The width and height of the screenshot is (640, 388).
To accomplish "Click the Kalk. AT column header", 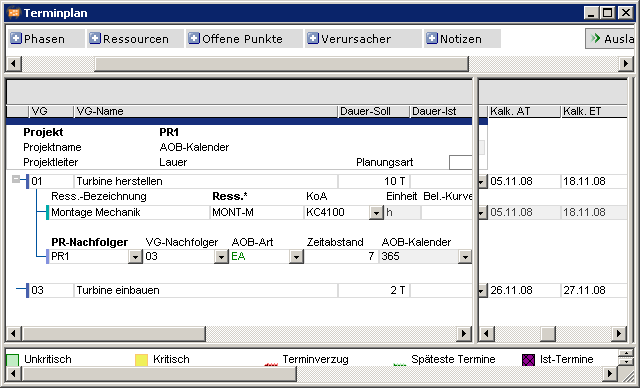I will click(524, 111).
